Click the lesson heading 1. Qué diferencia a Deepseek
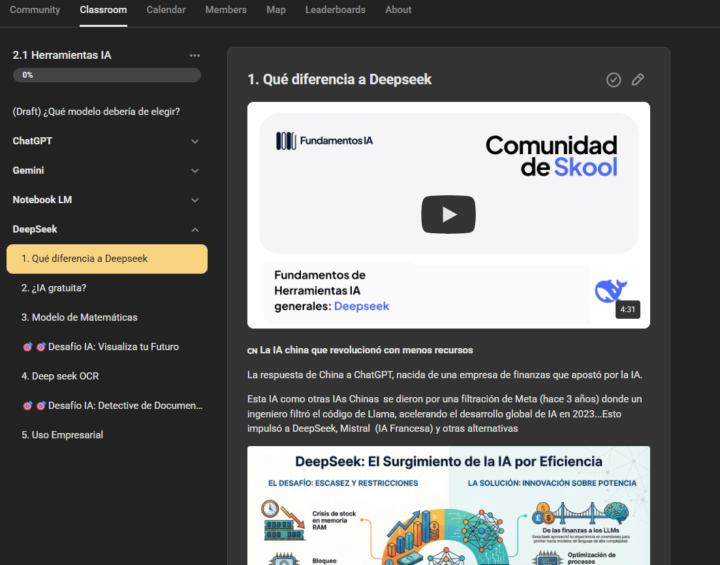The width and height of the screenshot is (720, 565). pyautogui.click(x=339, y=79)
